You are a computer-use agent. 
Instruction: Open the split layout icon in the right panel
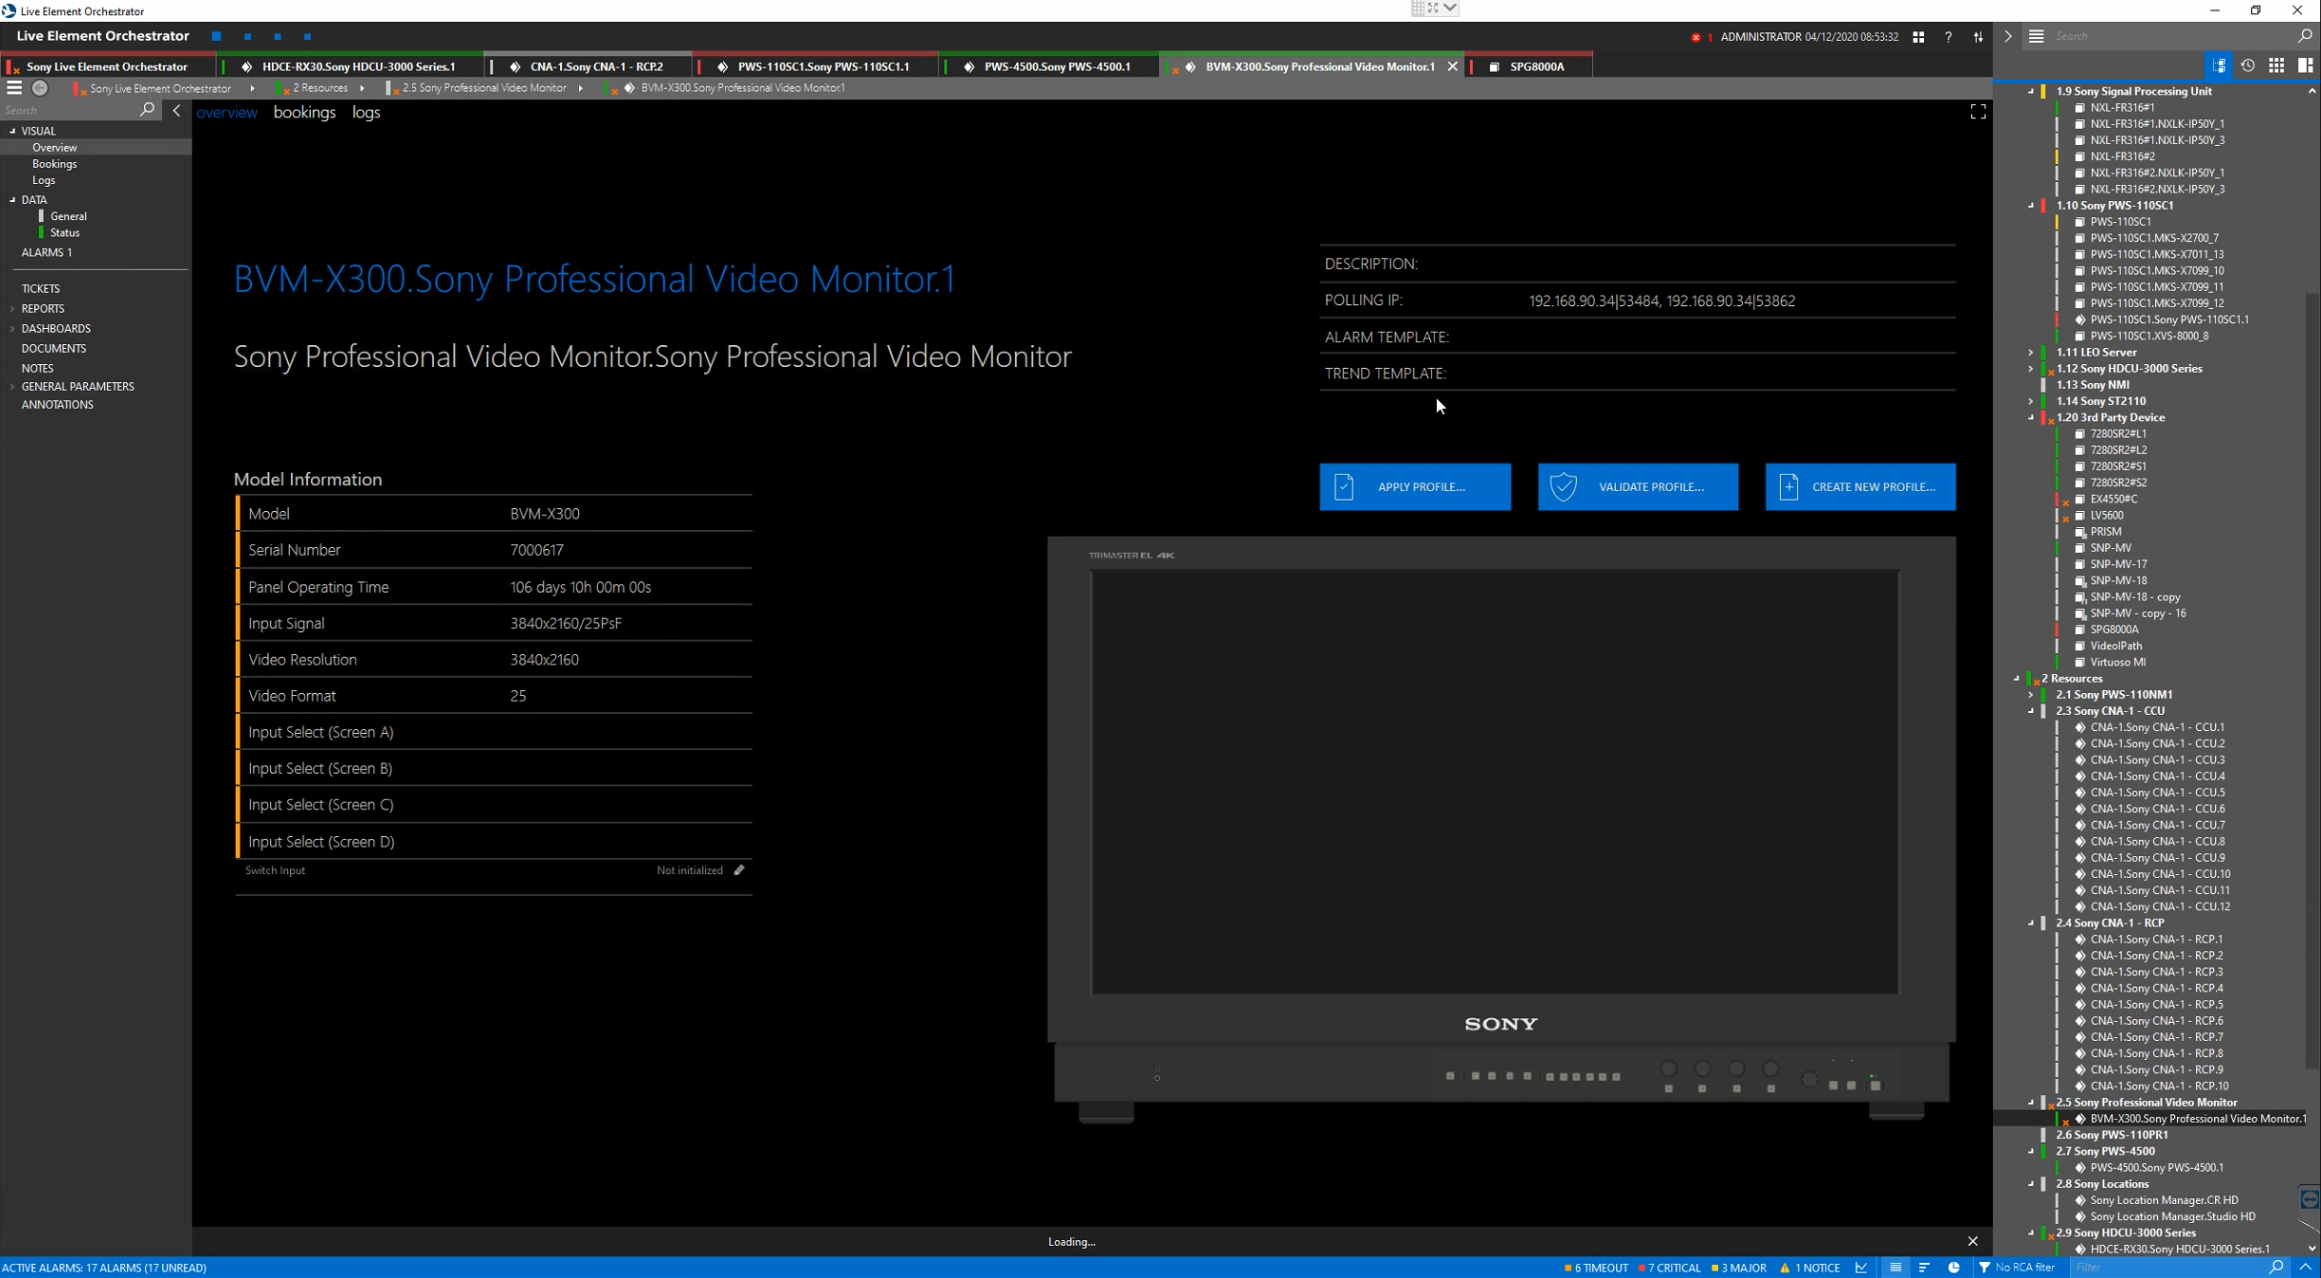pyautogui.click(x=2305, y=66)
